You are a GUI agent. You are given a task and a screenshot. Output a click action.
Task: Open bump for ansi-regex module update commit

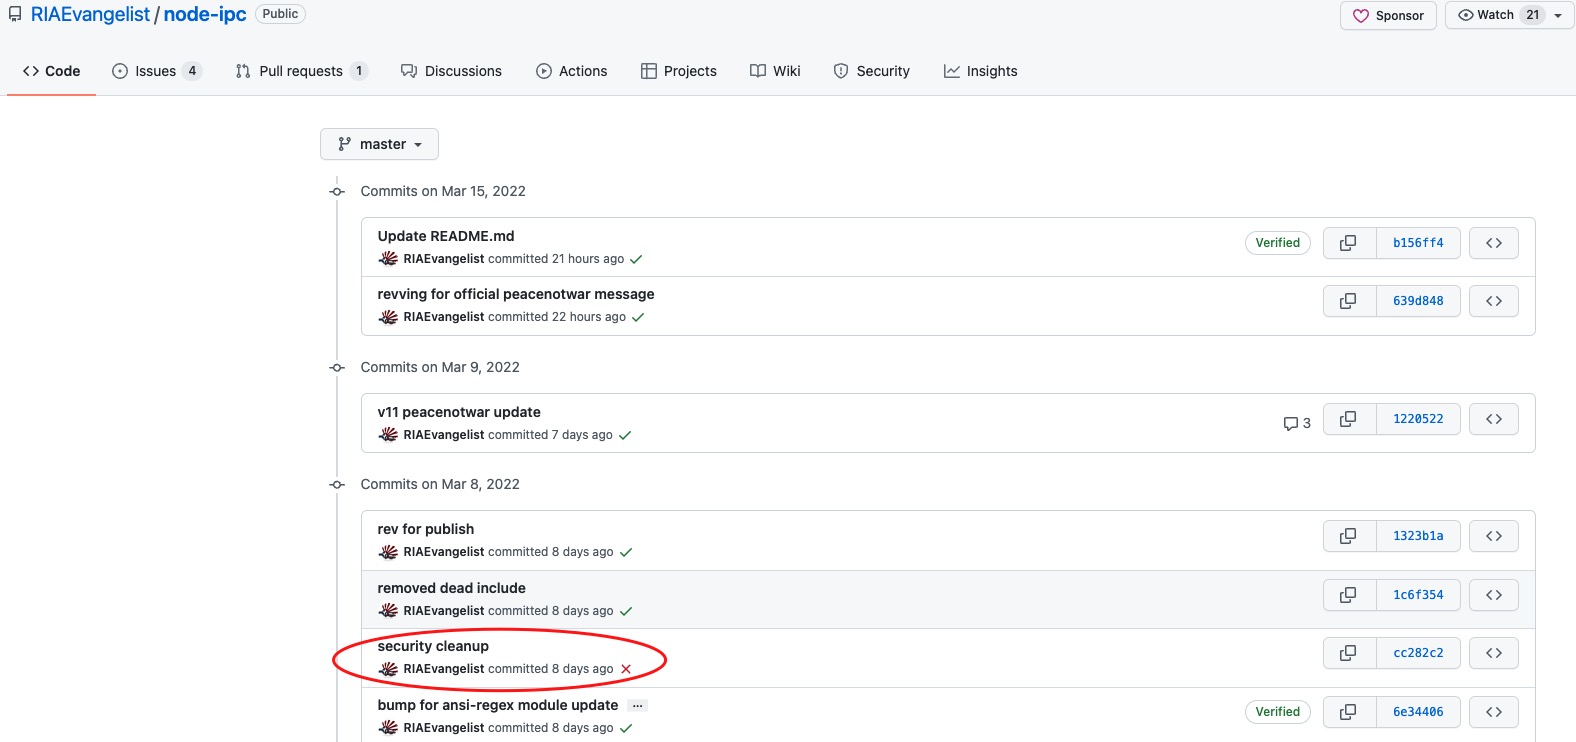coord(498,705)
